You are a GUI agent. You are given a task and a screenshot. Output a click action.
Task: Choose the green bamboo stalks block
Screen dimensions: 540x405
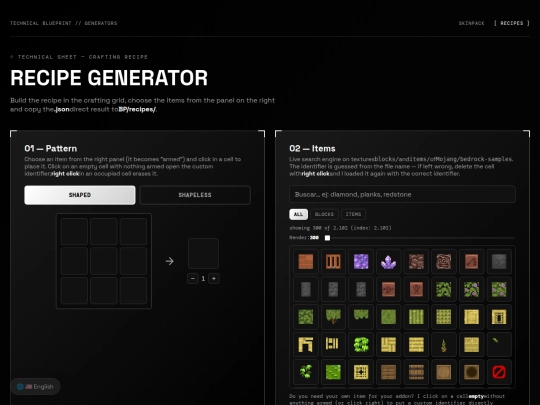click(x=416, y=317)
